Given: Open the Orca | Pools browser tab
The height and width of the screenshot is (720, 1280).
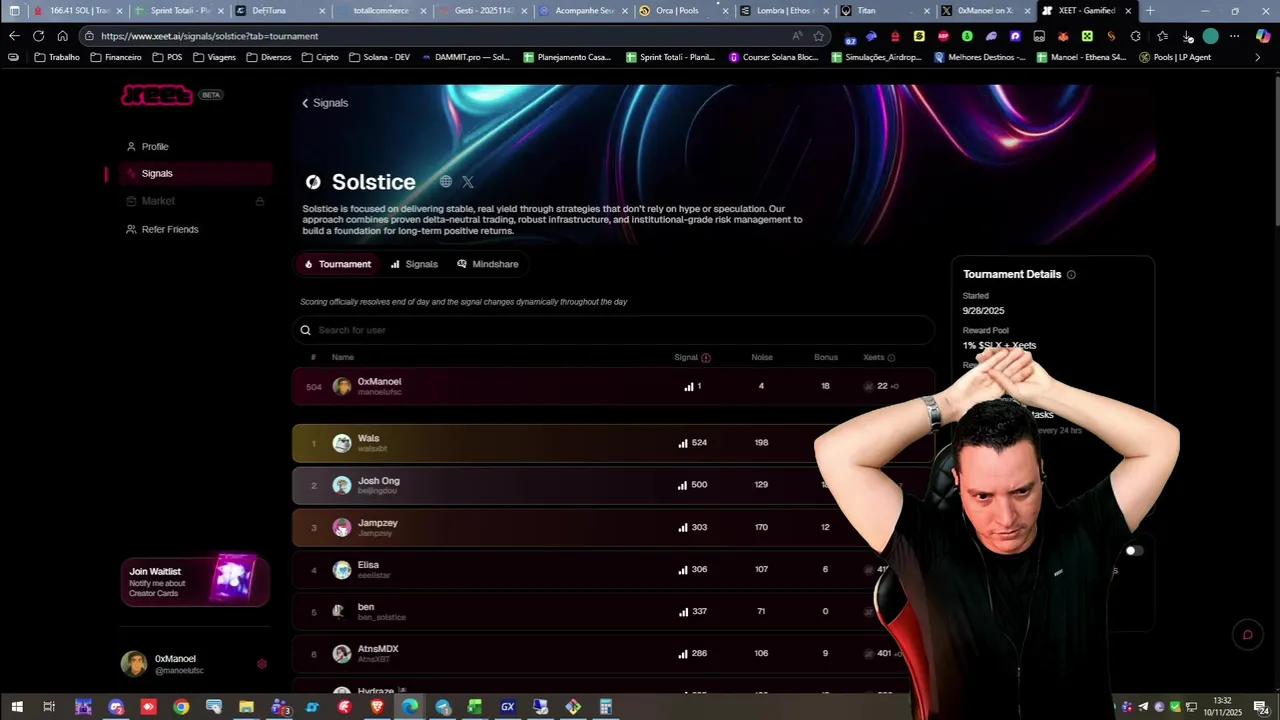Looking at the screenshot, I should coord(685,11).
